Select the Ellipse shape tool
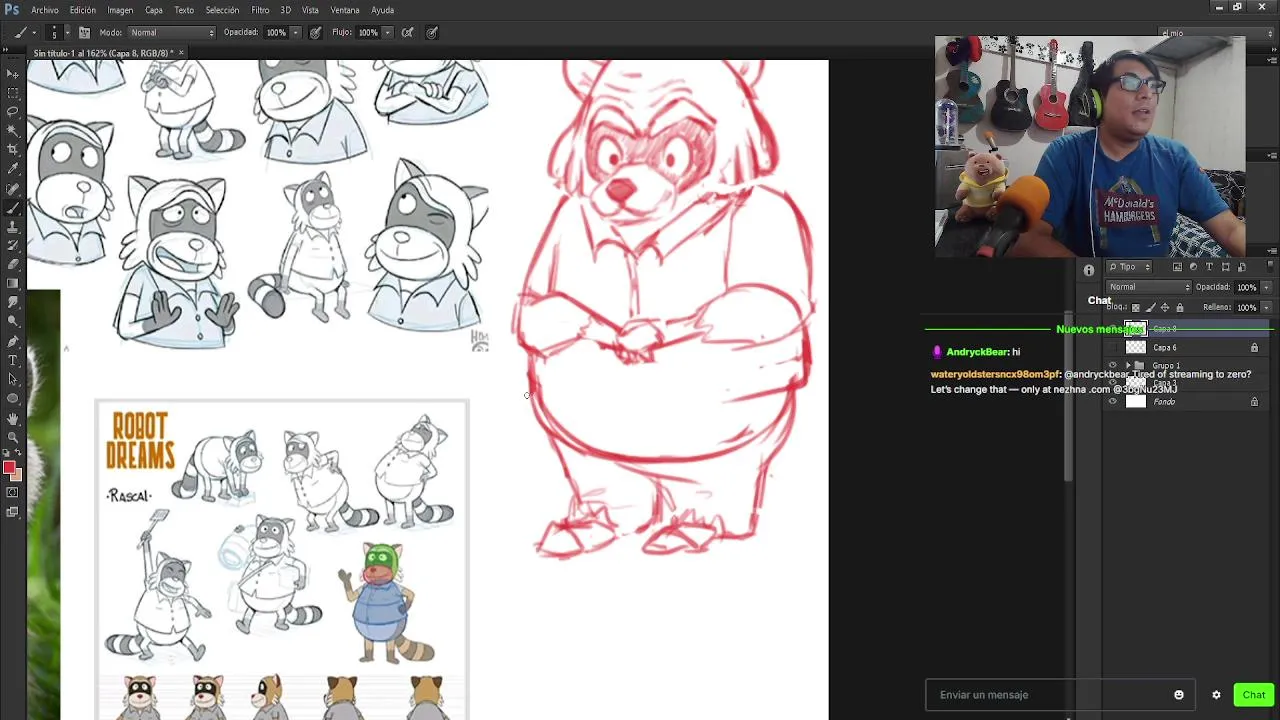The width and height of the screenshot is (1280, 720). pos(12,398)
